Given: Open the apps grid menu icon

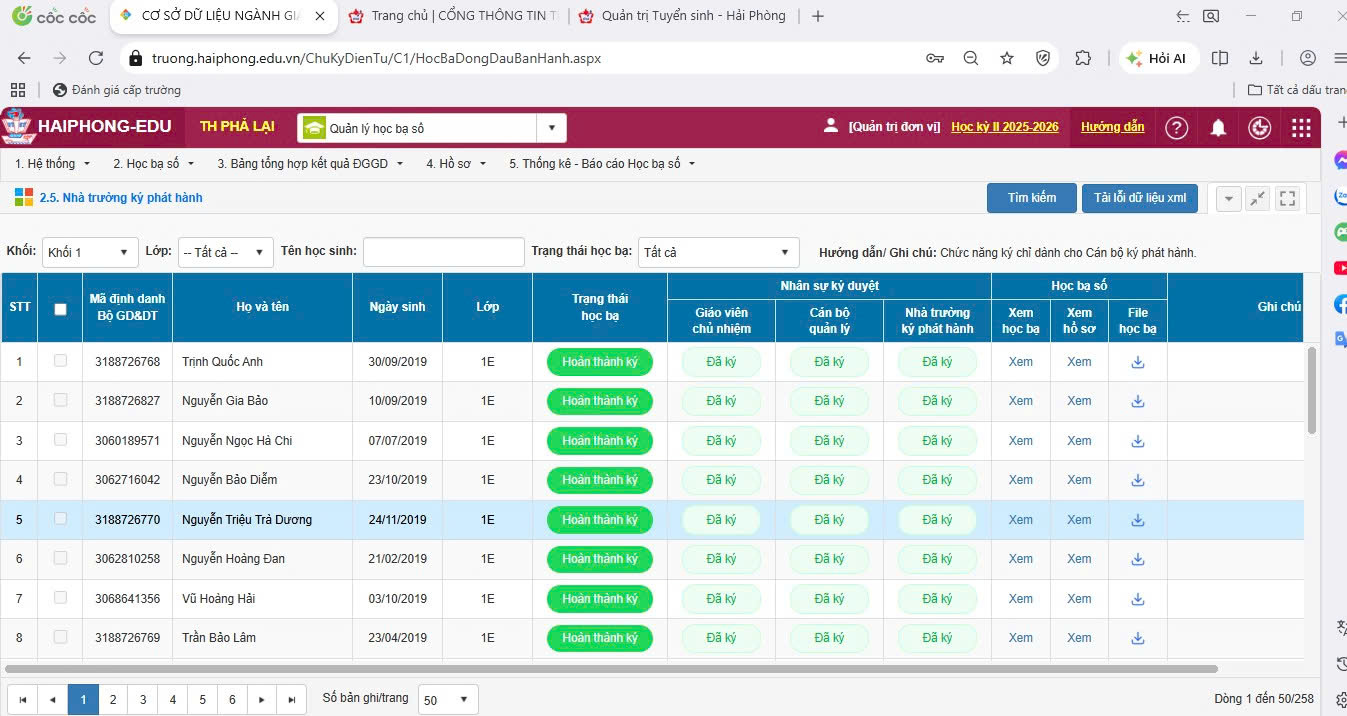Looking at the screenshot, I should pos(1301,128).
